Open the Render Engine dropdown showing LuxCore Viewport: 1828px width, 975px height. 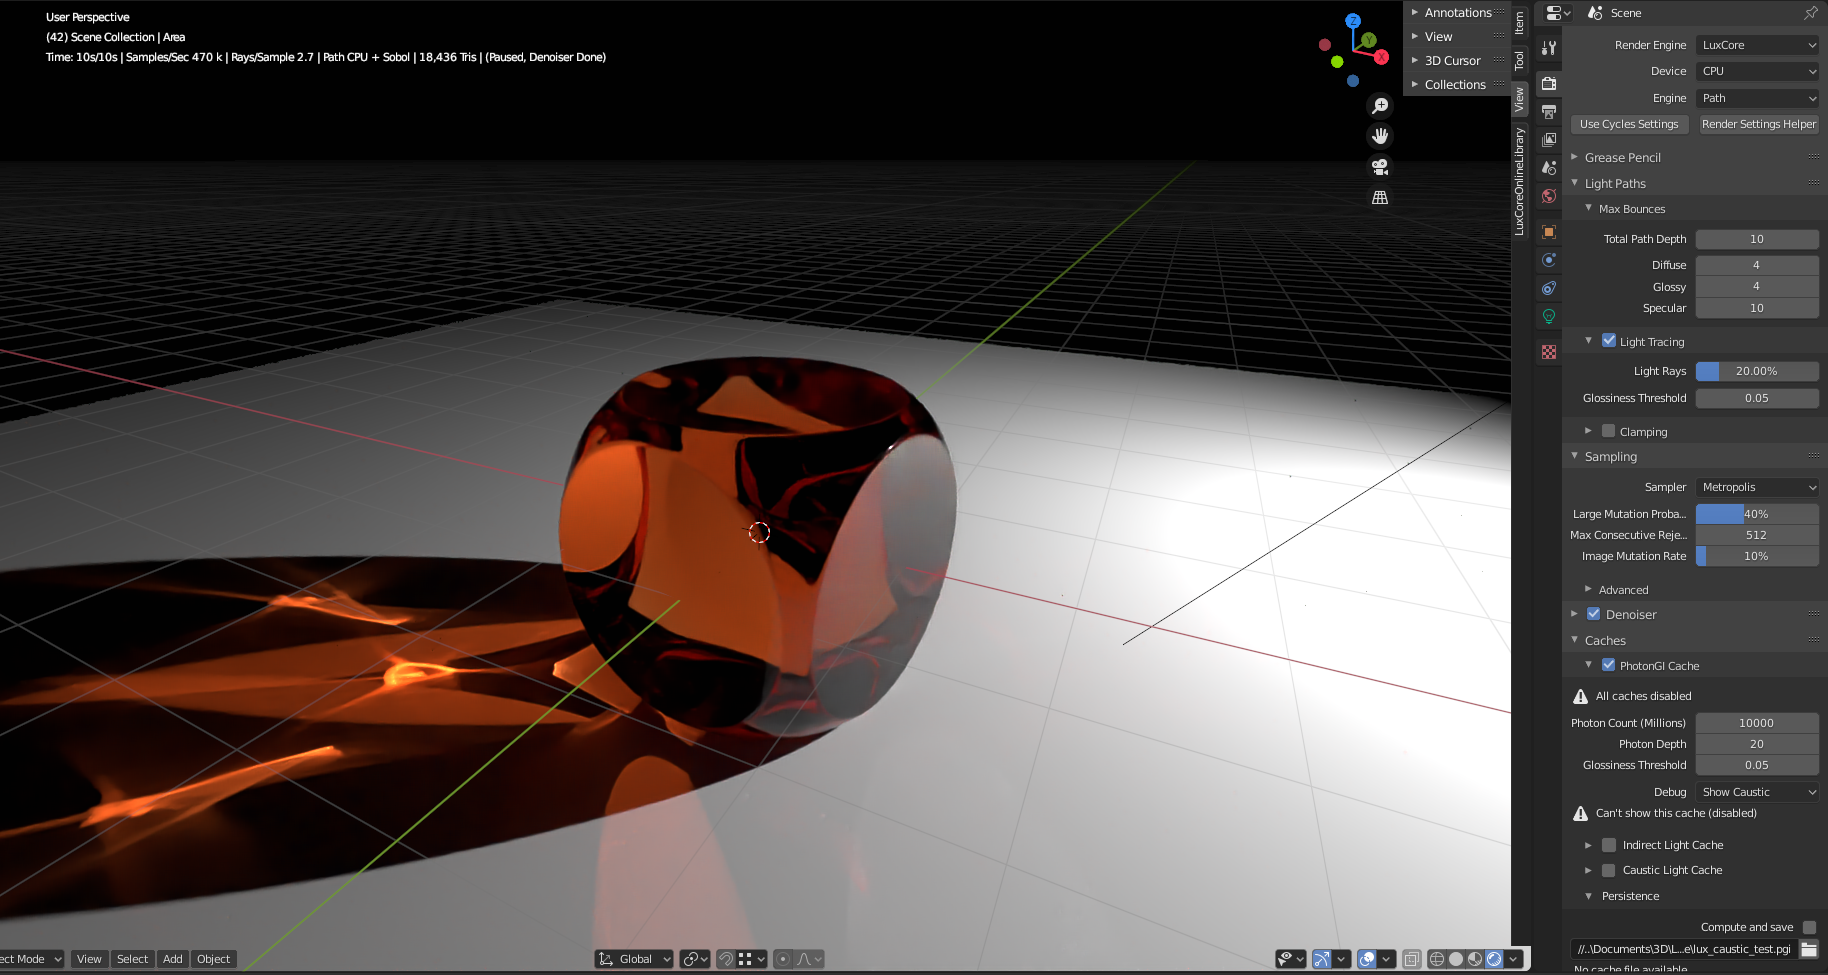(1757, 45)
